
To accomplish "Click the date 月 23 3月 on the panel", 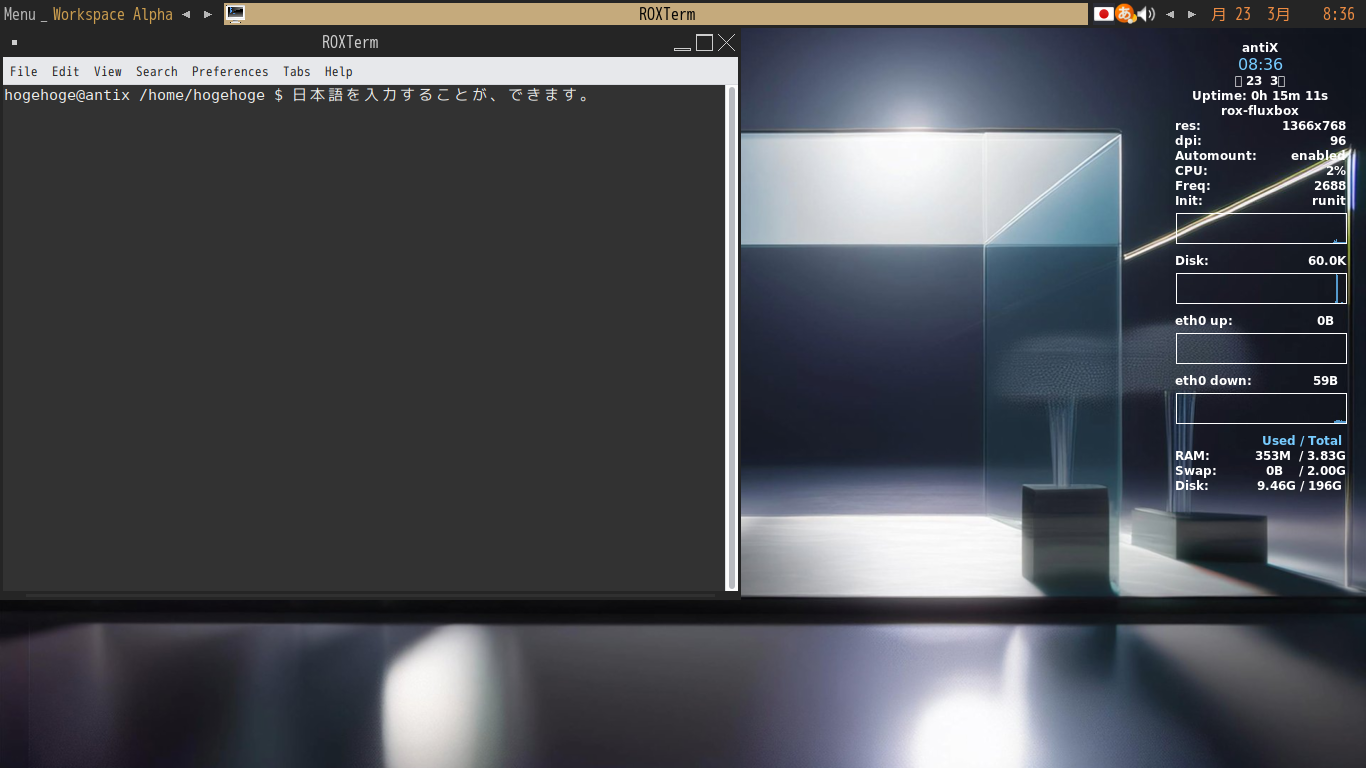I will click(1251, 14).
